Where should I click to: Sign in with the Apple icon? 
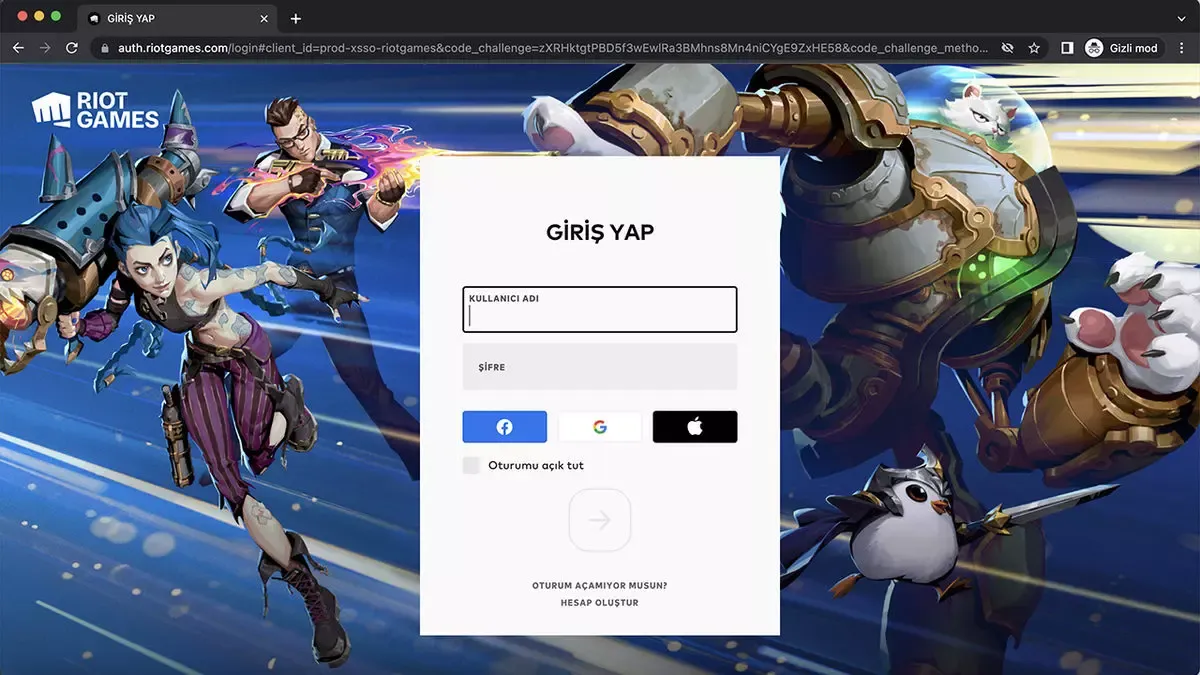pyautogui.click(x=694, y=426)
